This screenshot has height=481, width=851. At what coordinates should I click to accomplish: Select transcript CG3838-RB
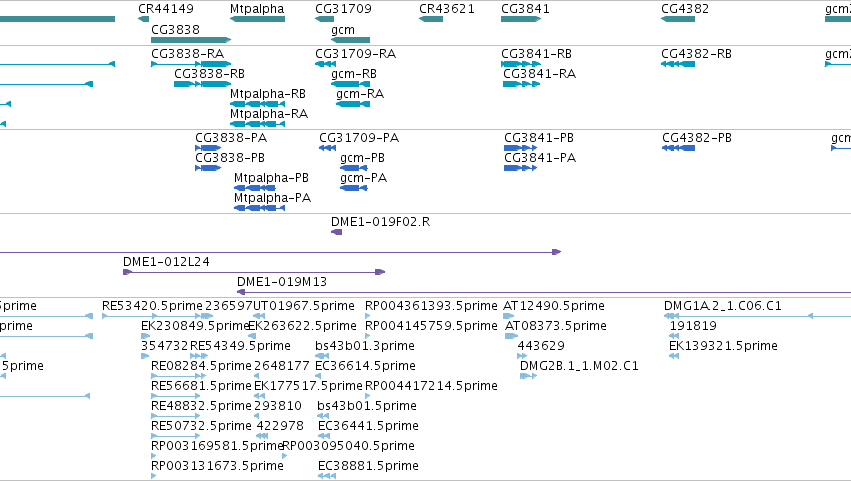209,74
